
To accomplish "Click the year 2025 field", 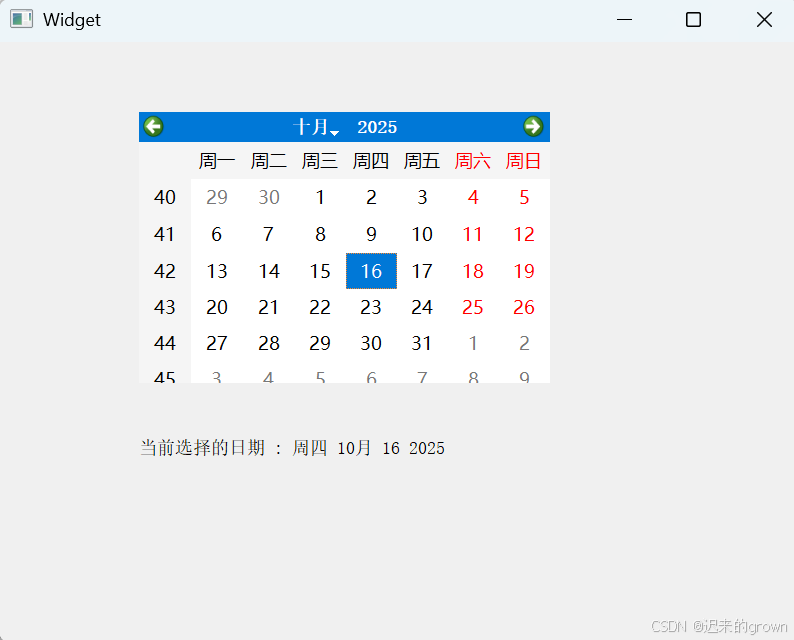I will [377, 127].
